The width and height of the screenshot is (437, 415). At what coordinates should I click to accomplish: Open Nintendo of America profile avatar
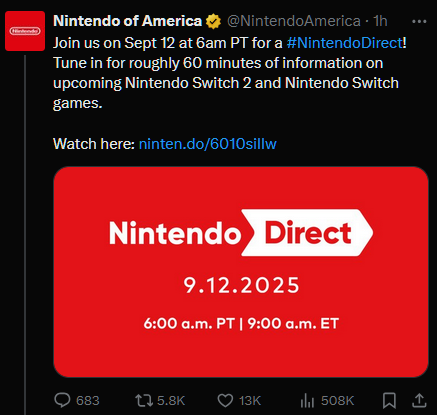point(25,31)
